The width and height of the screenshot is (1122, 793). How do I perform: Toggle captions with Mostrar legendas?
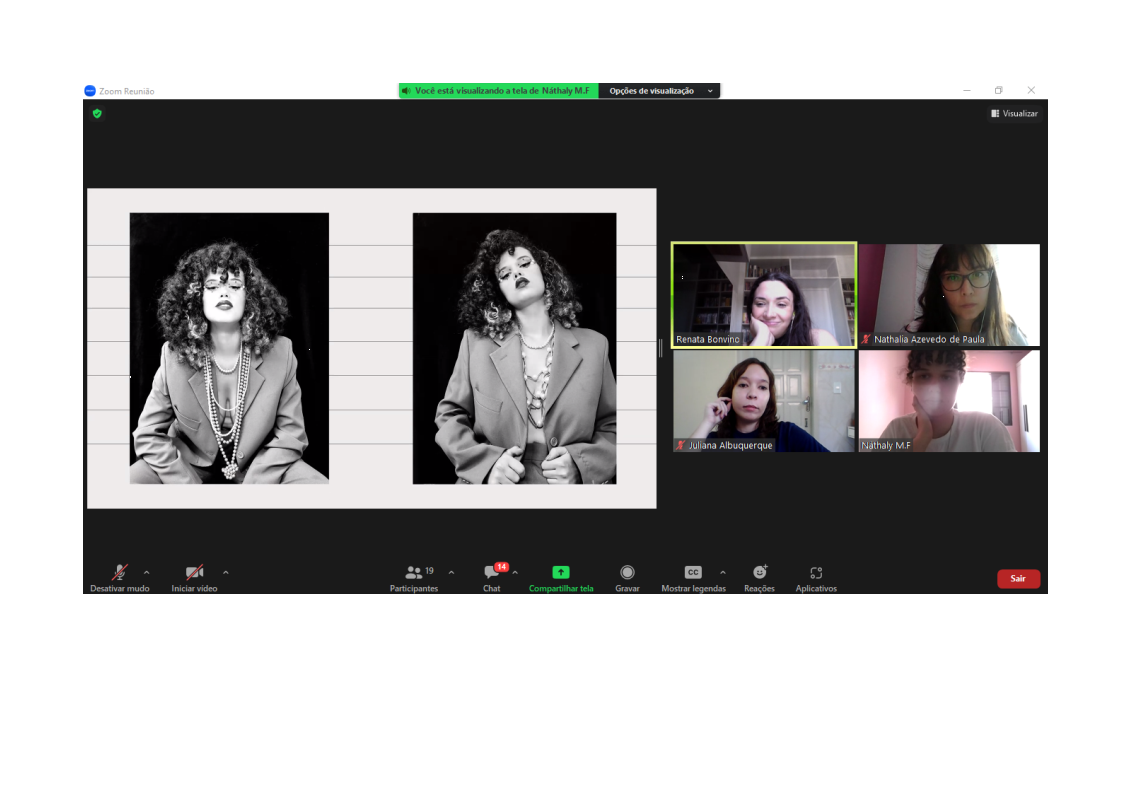(x=693, y=573)
